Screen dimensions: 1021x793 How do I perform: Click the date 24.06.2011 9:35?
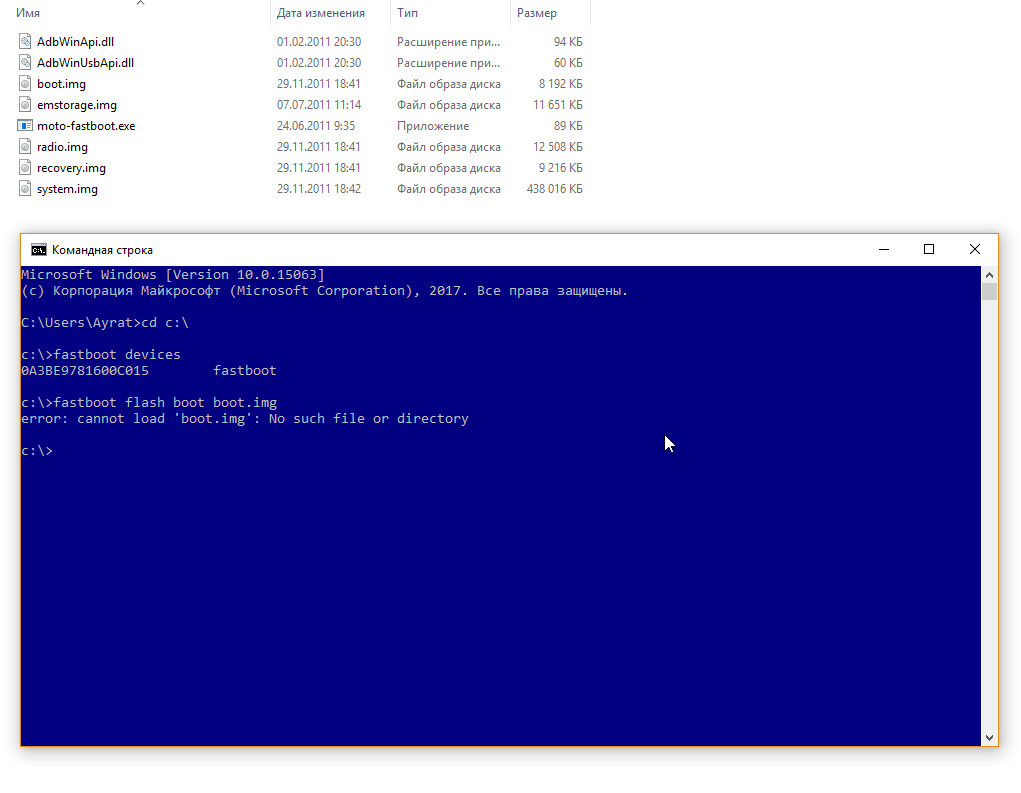coord(316,126)
